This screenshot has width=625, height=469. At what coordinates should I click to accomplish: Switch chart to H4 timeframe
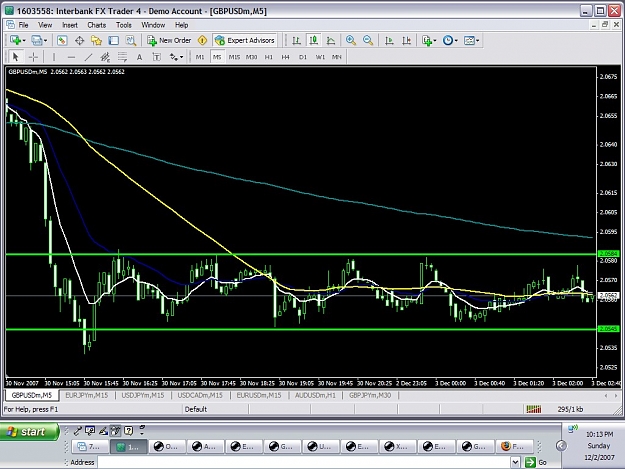click(x=285, y=57)
